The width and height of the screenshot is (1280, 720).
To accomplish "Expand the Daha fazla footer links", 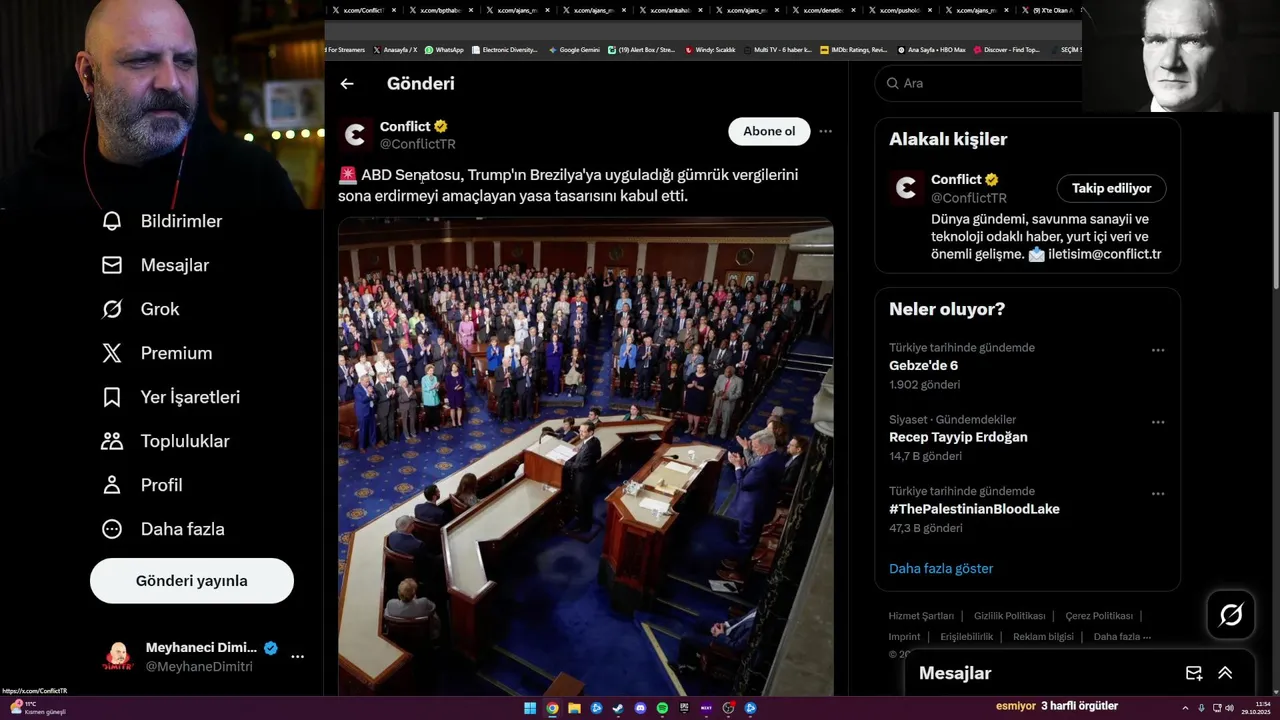I will (1122, 637).
